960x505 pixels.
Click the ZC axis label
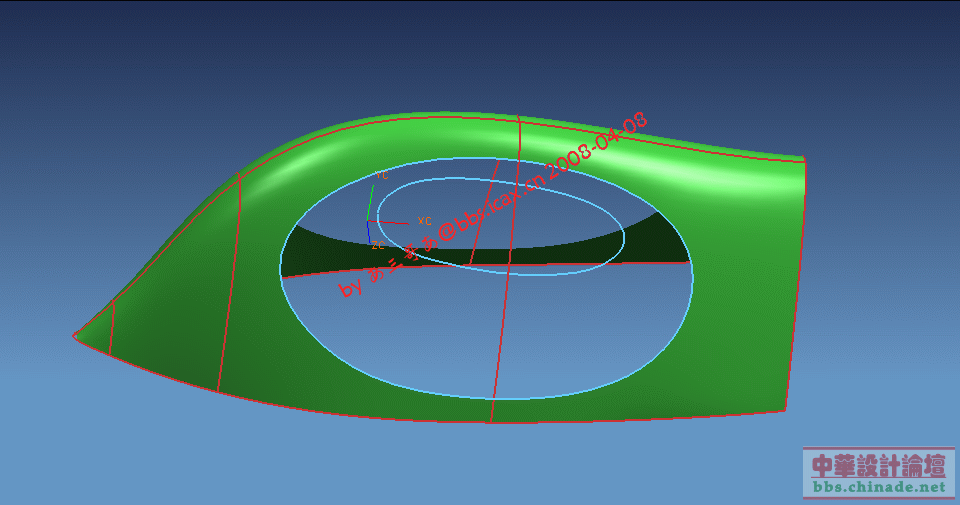point(378,245)
